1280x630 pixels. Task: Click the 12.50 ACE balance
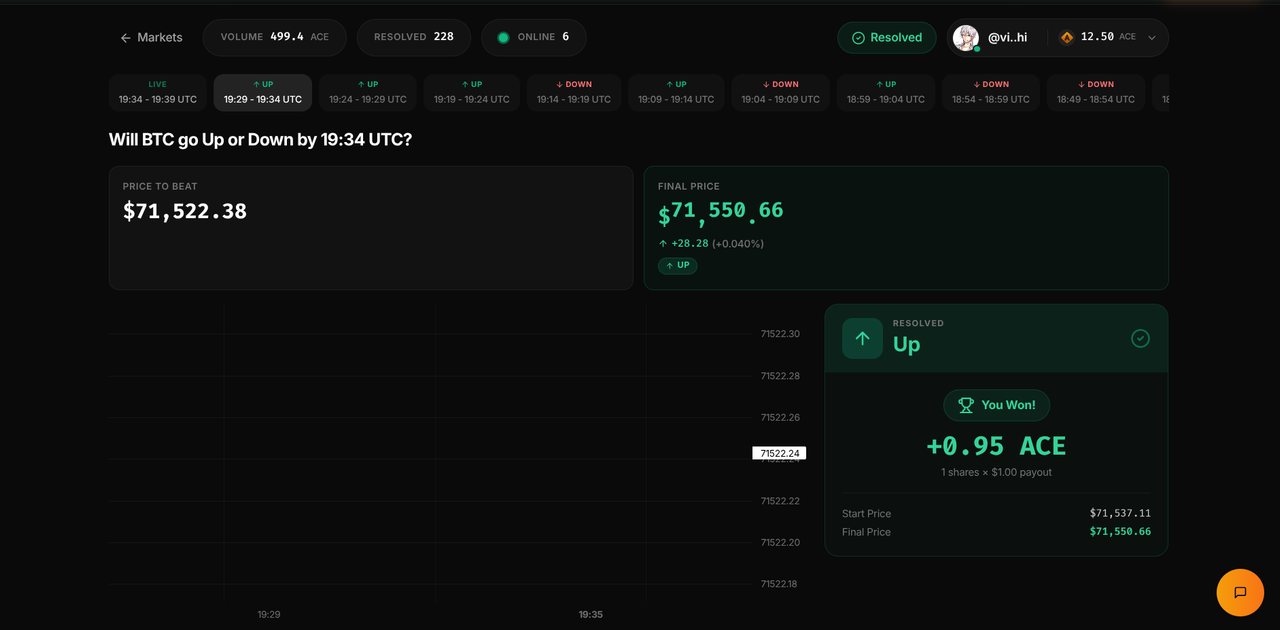(x=1108, y=37)
